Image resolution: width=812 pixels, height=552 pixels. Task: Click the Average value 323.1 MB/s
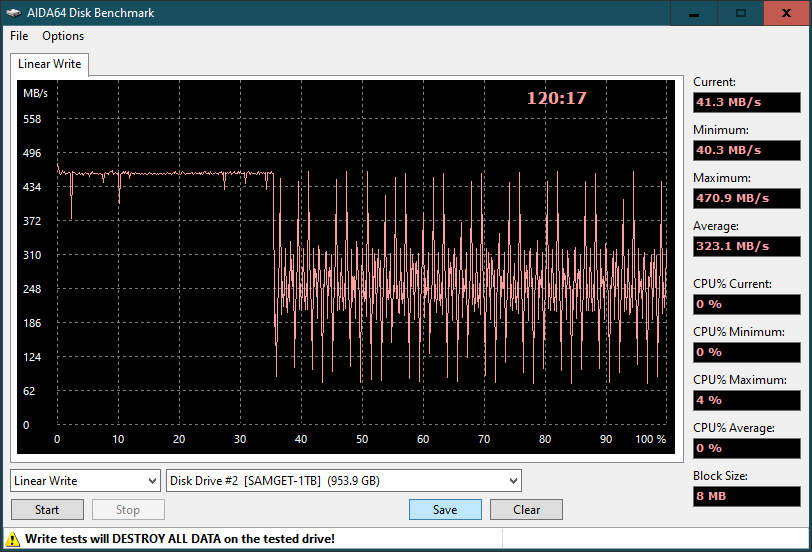(747, 246)
